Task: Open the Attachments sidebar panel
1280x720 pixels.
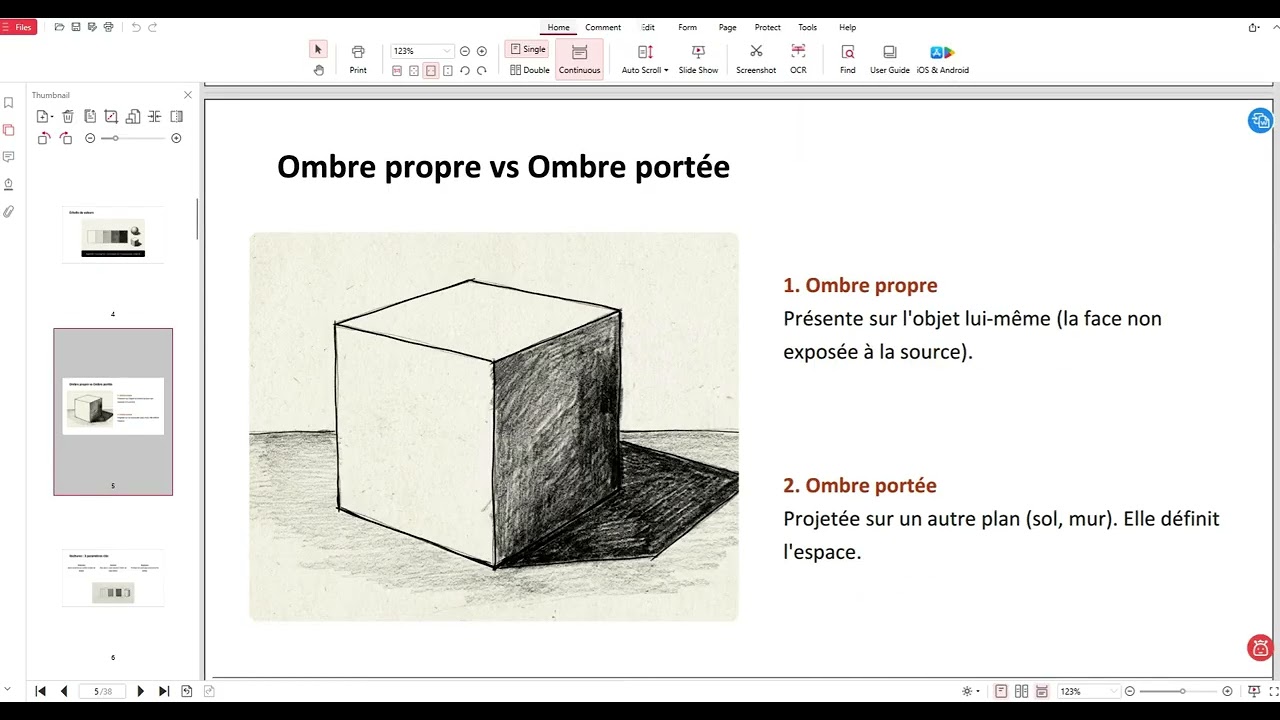Action: [8, 212]
